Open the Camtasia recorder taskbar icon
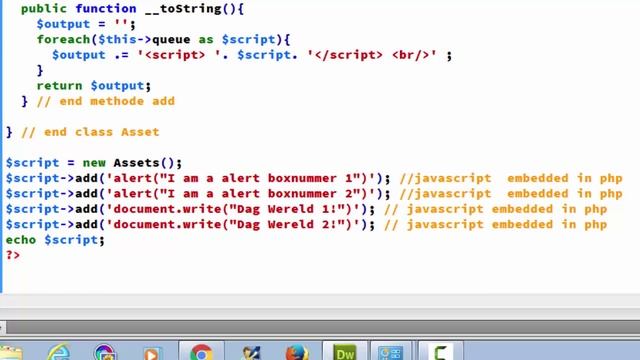 click(x=440, y=351)
